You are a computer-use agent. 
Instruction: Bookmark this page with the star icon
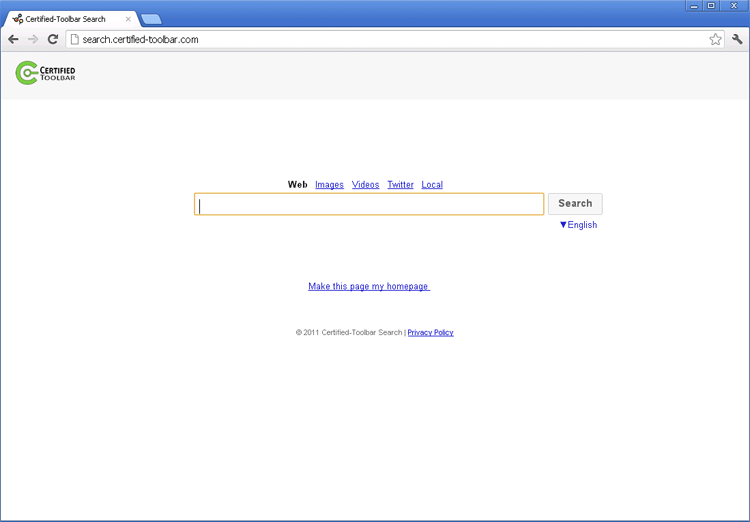pyautogui.click(x=715, y=39)
